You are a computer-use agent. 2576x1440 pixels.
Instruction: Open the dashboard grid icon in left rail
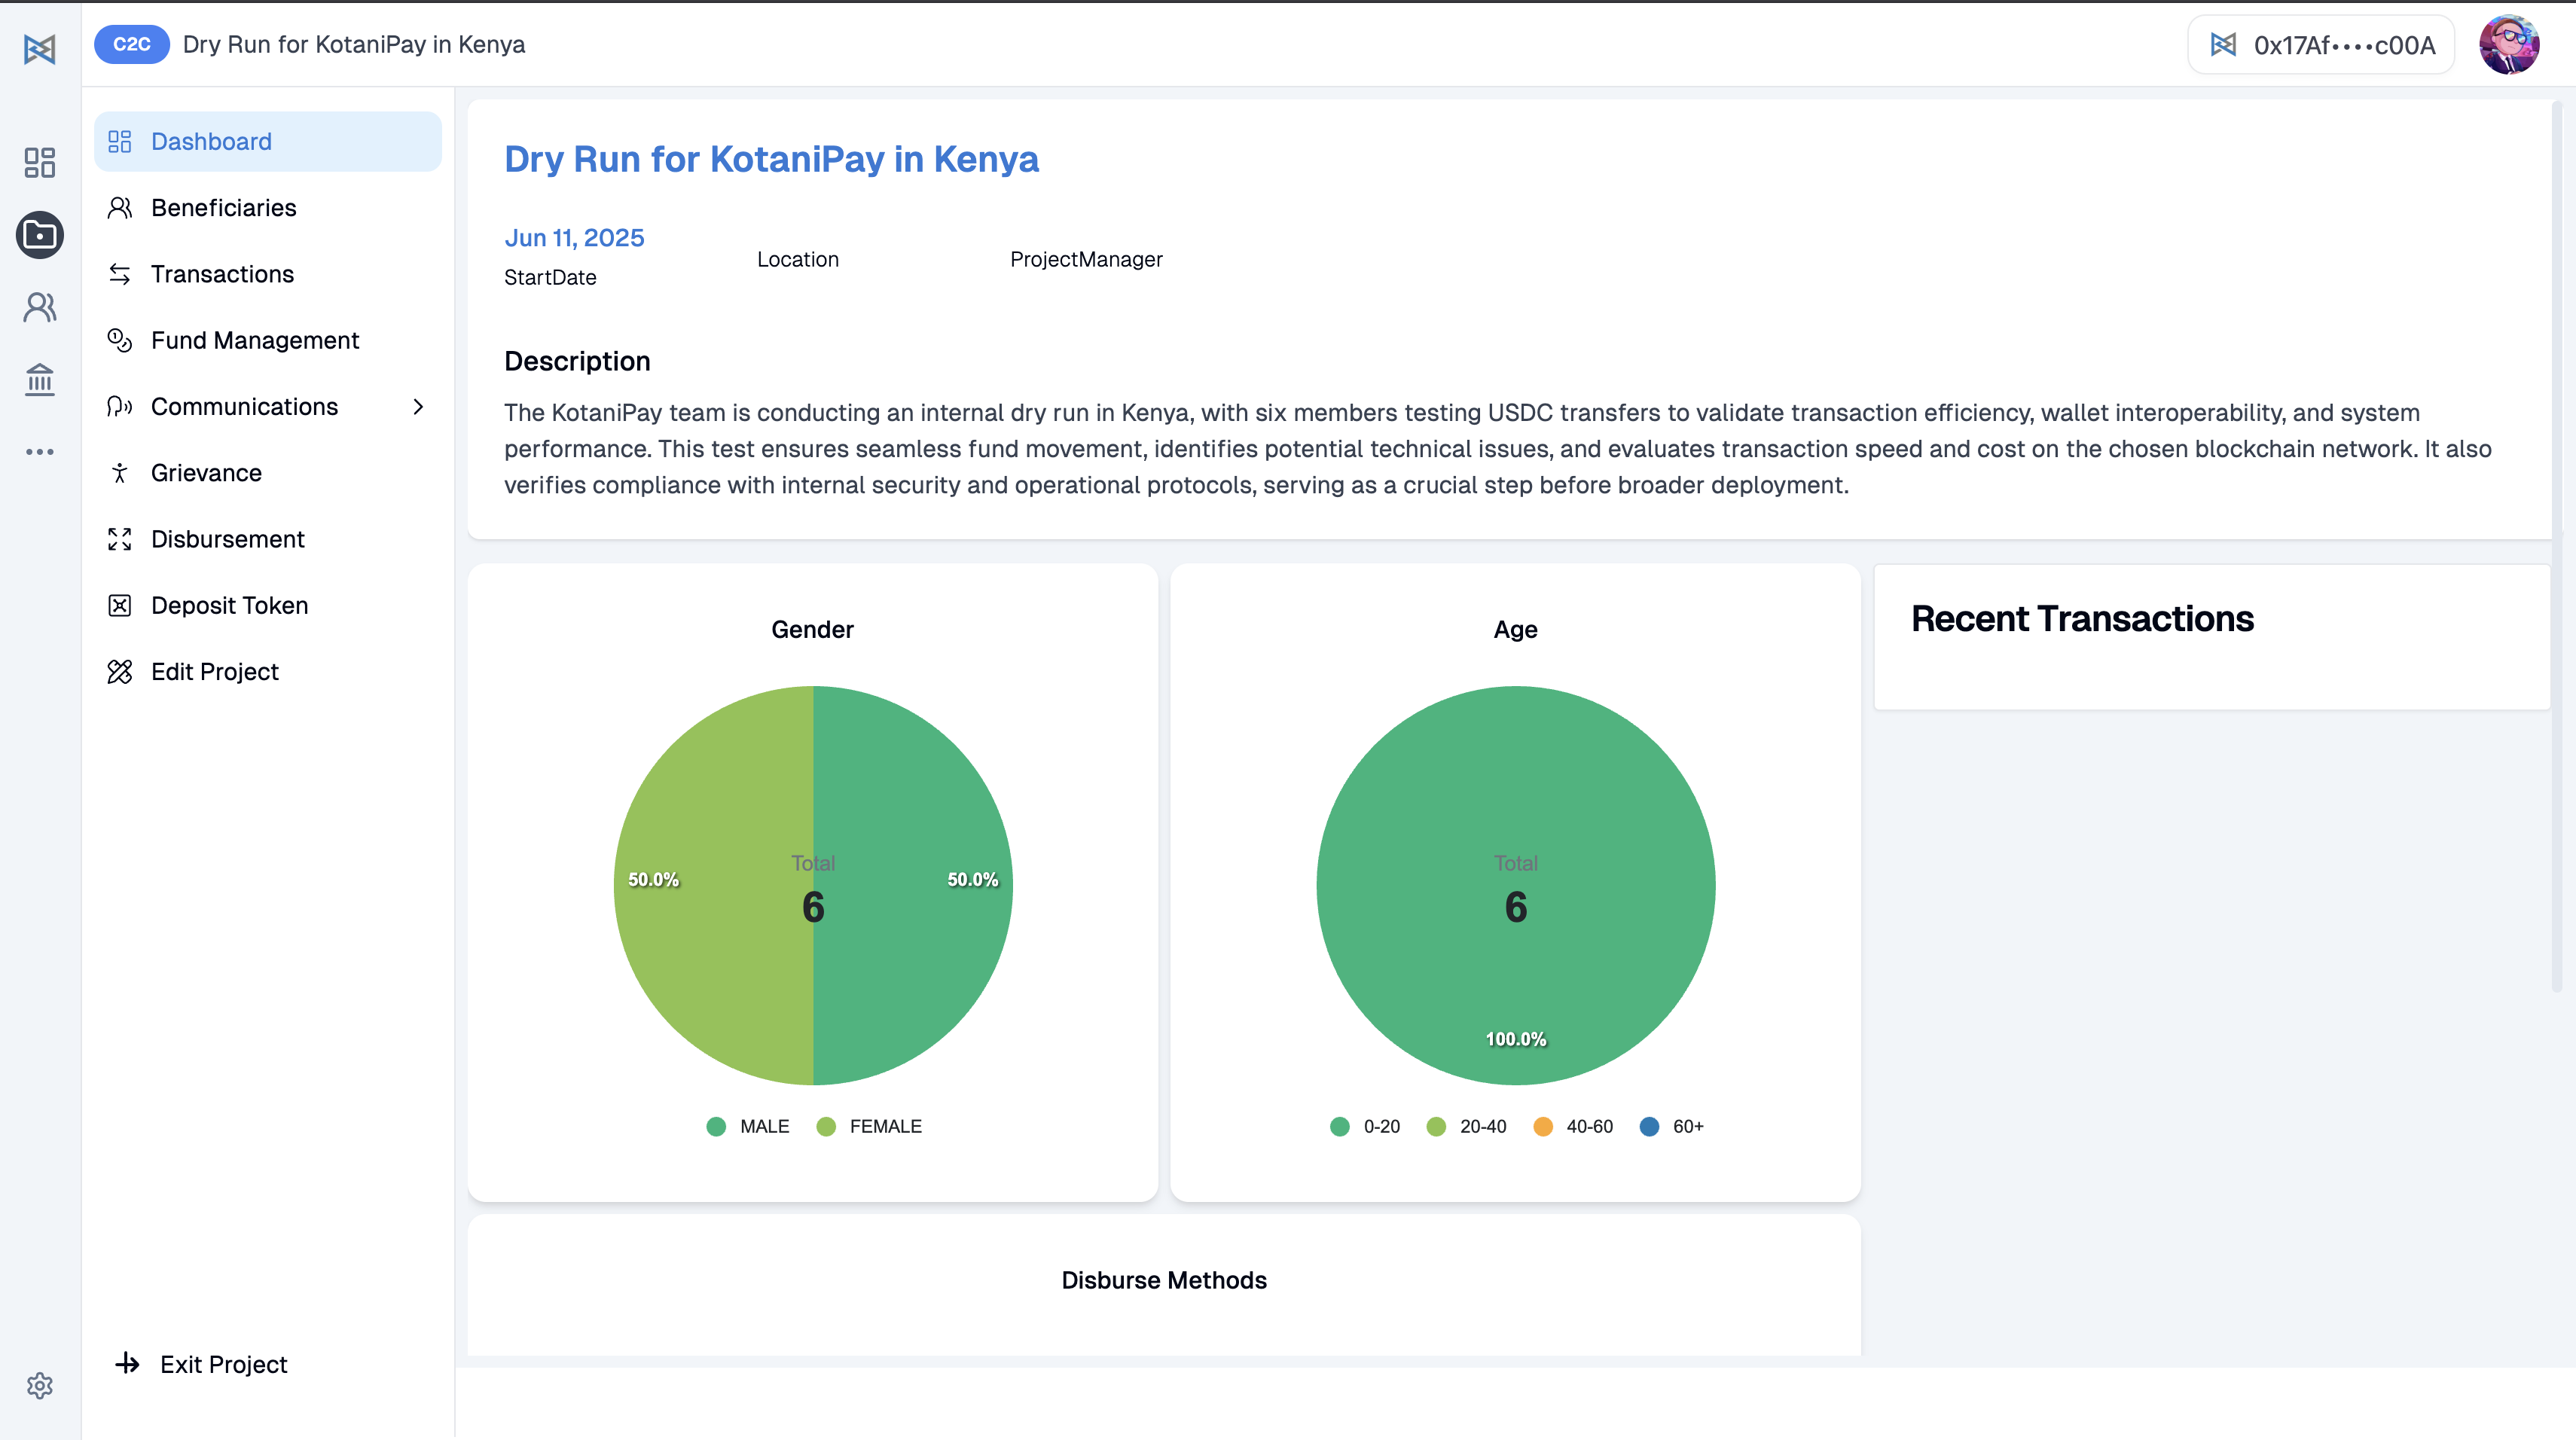click(x=40, y=162)
